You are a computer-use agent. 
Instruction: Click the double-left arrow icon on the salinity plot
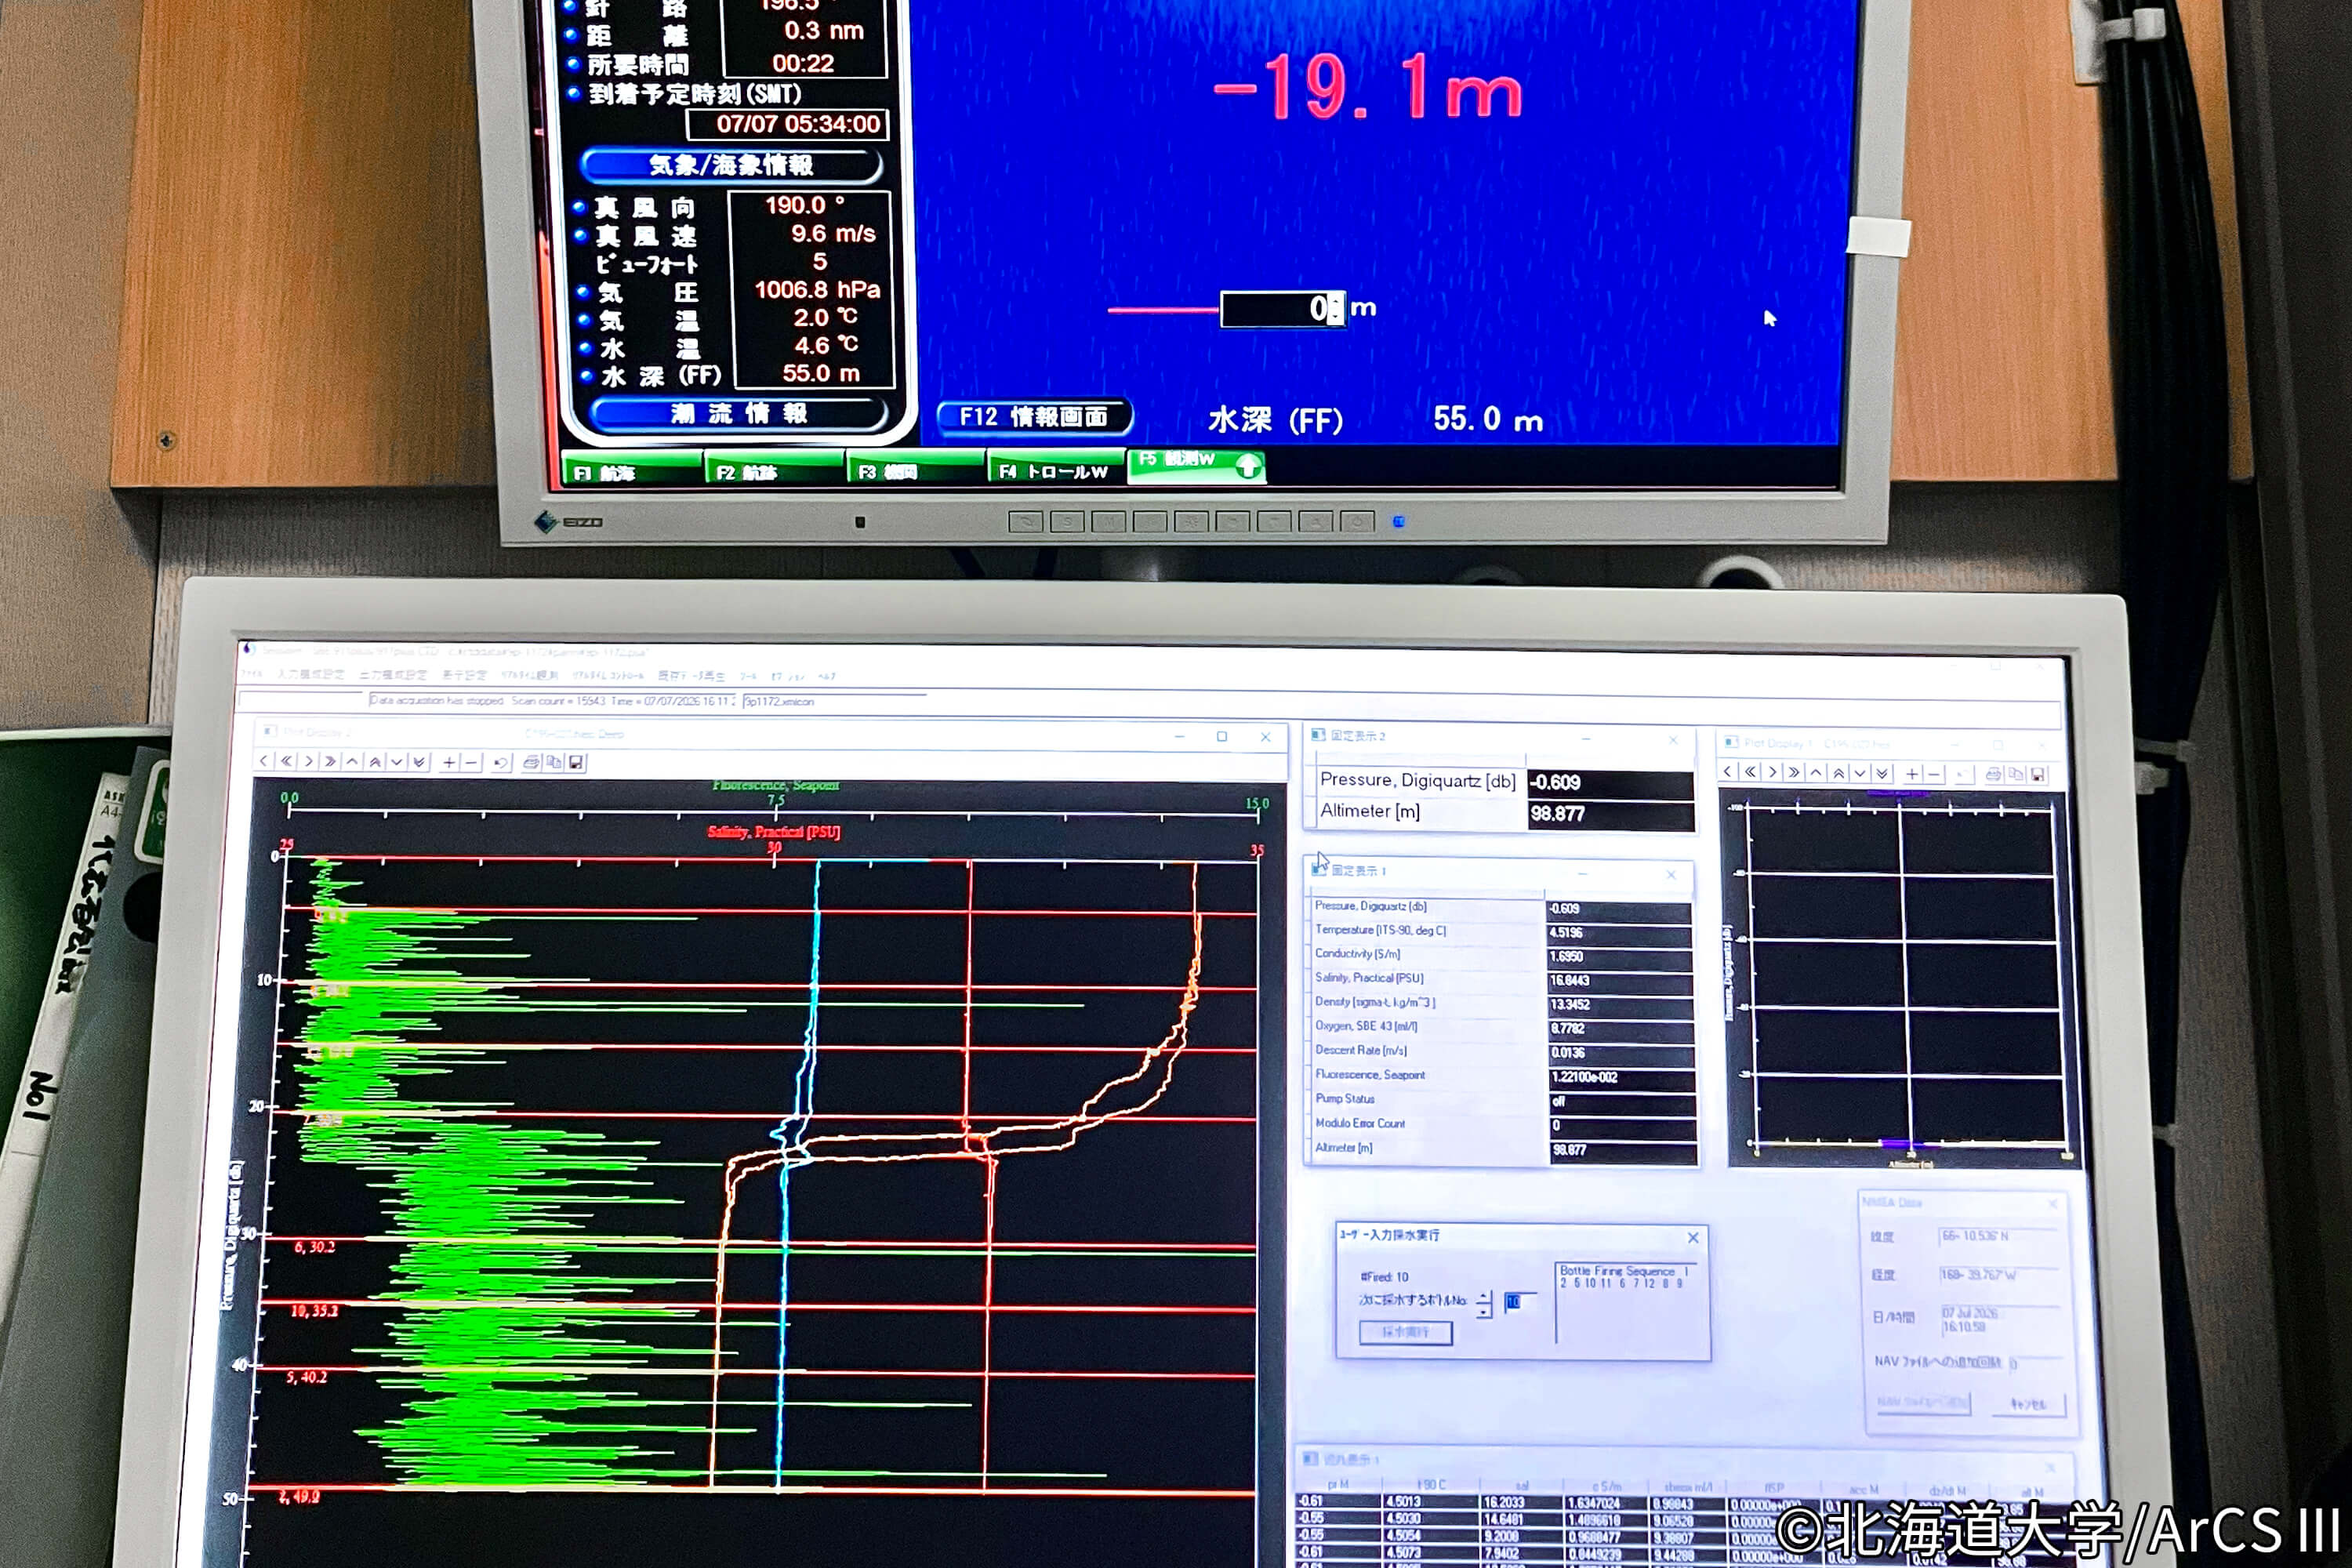[286, 761]
